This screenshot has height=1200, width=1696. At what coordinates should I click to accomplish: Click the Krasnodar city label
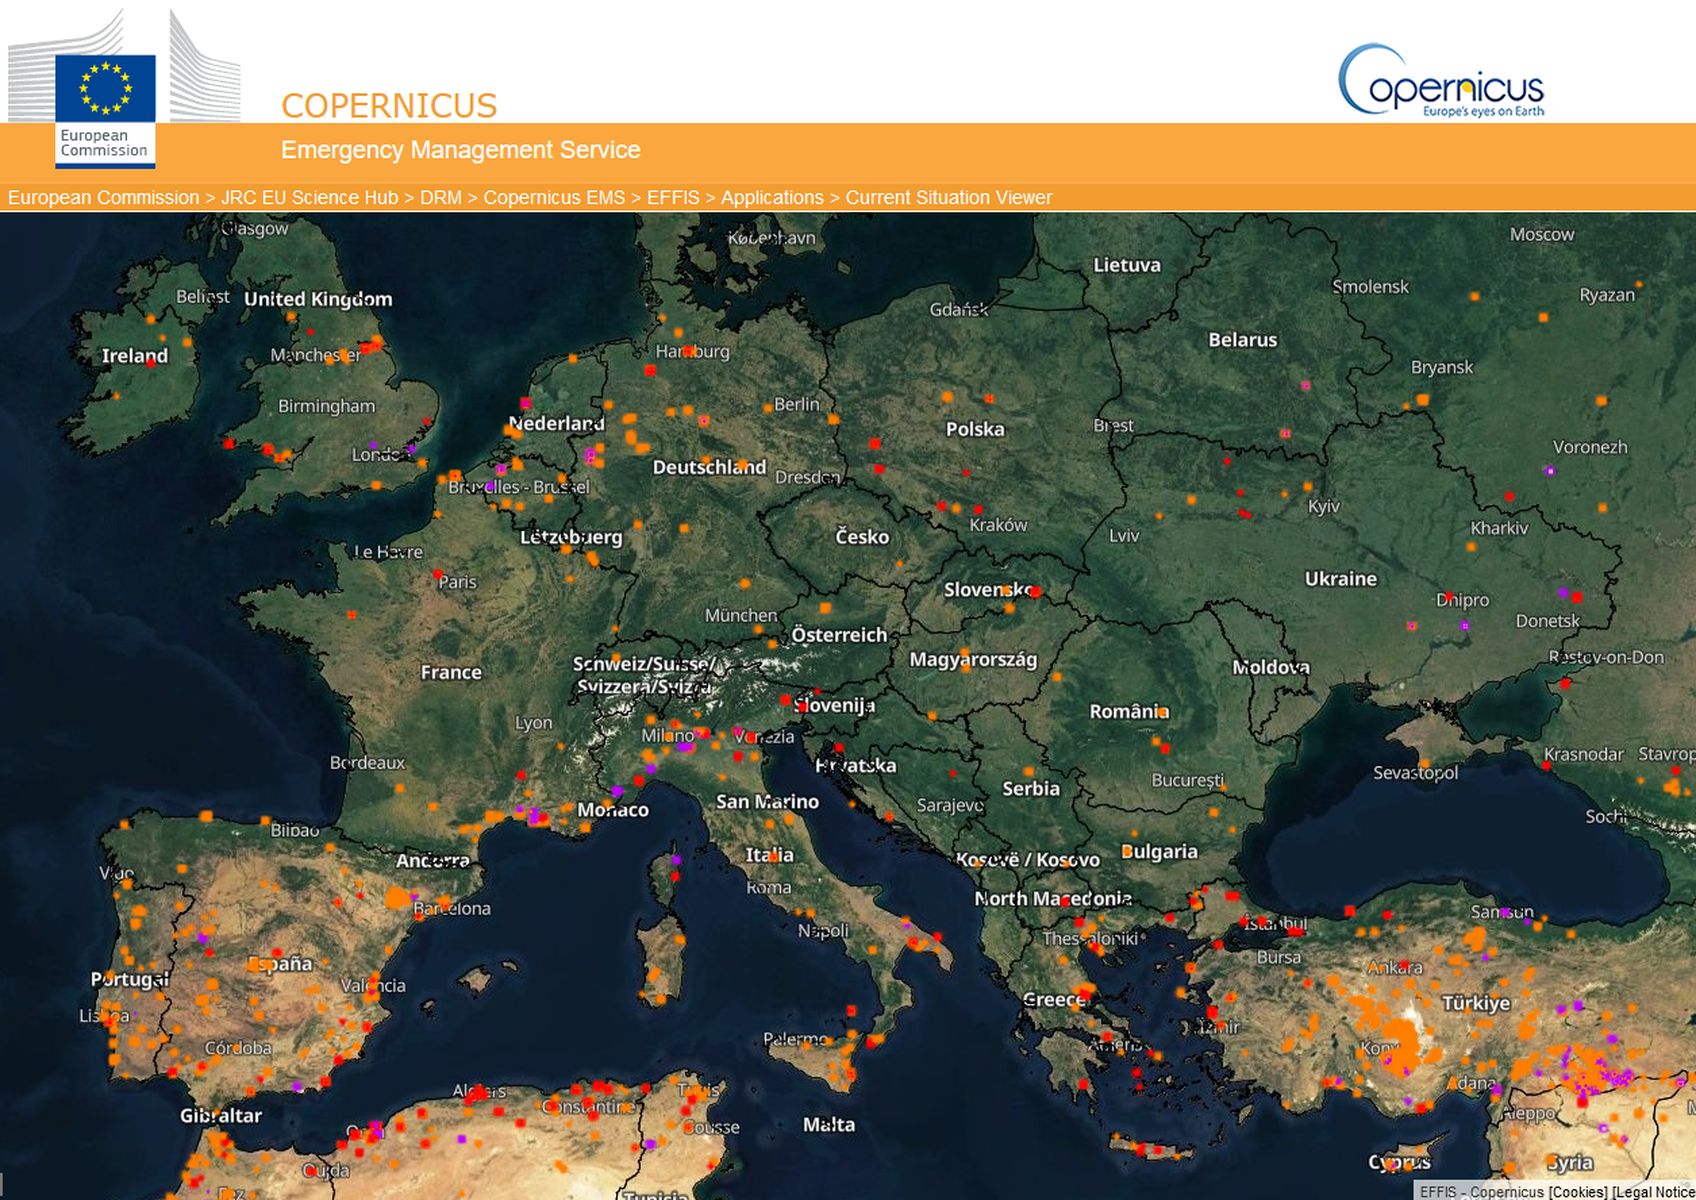tap(1583, 754)
